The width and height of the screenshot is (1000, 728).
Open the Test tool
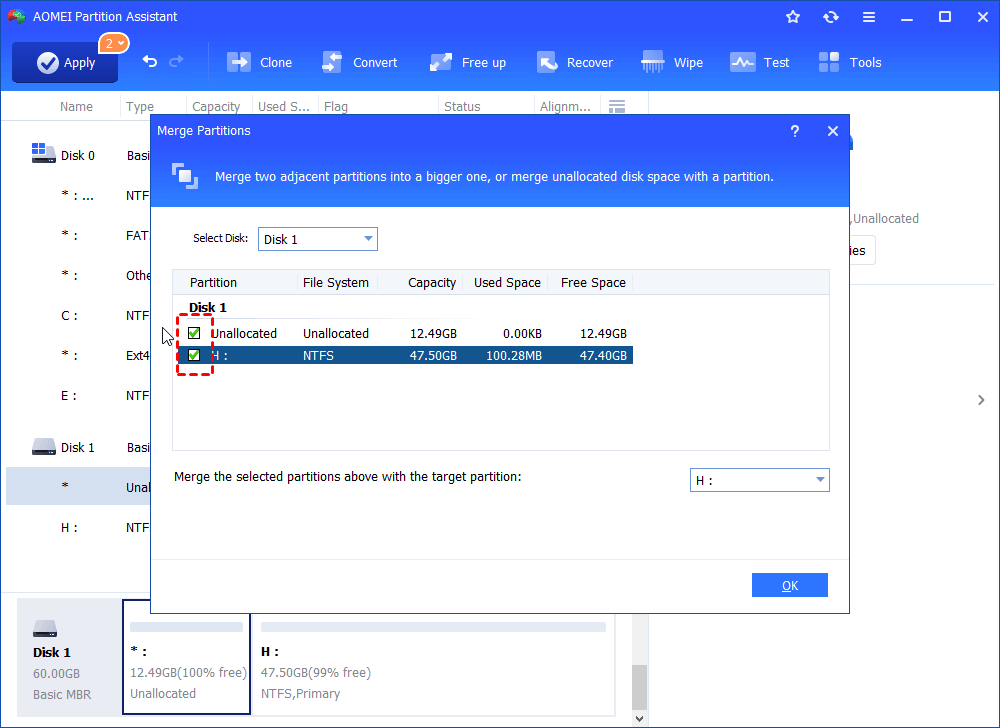tap(760, 62)
